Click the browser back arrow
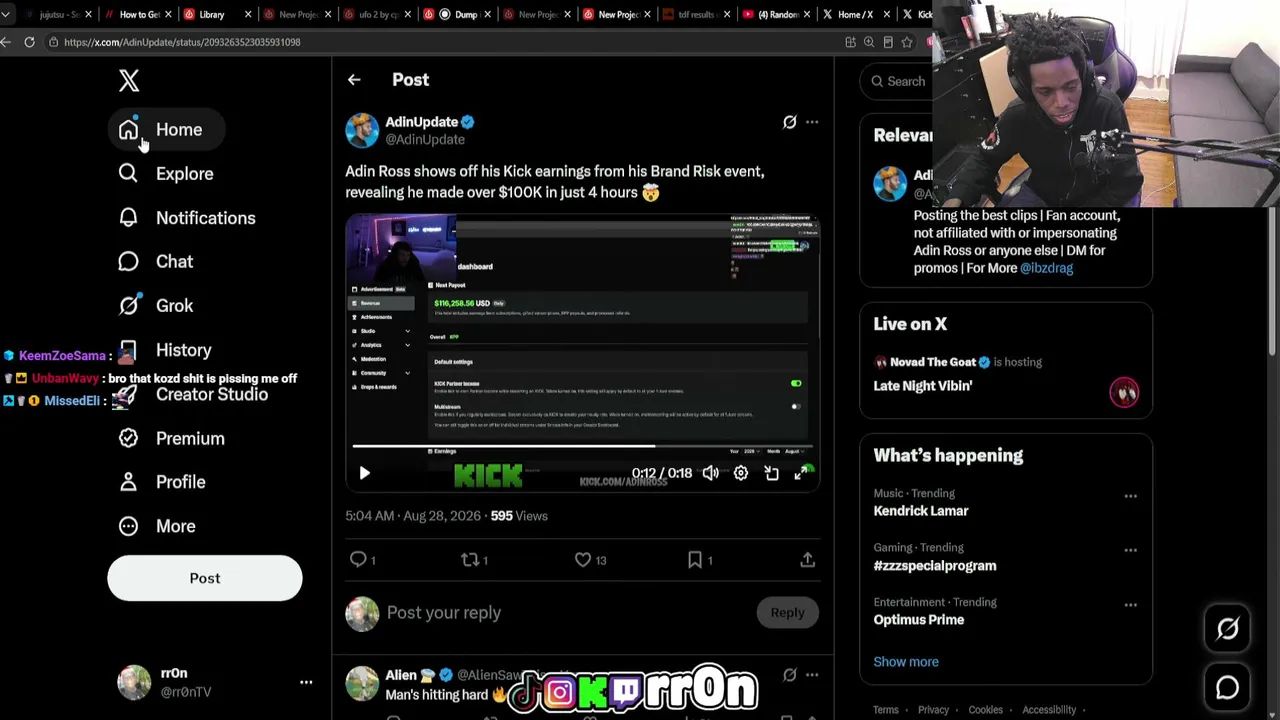Viewport: 1280px width, 720px height. point(6,42)
